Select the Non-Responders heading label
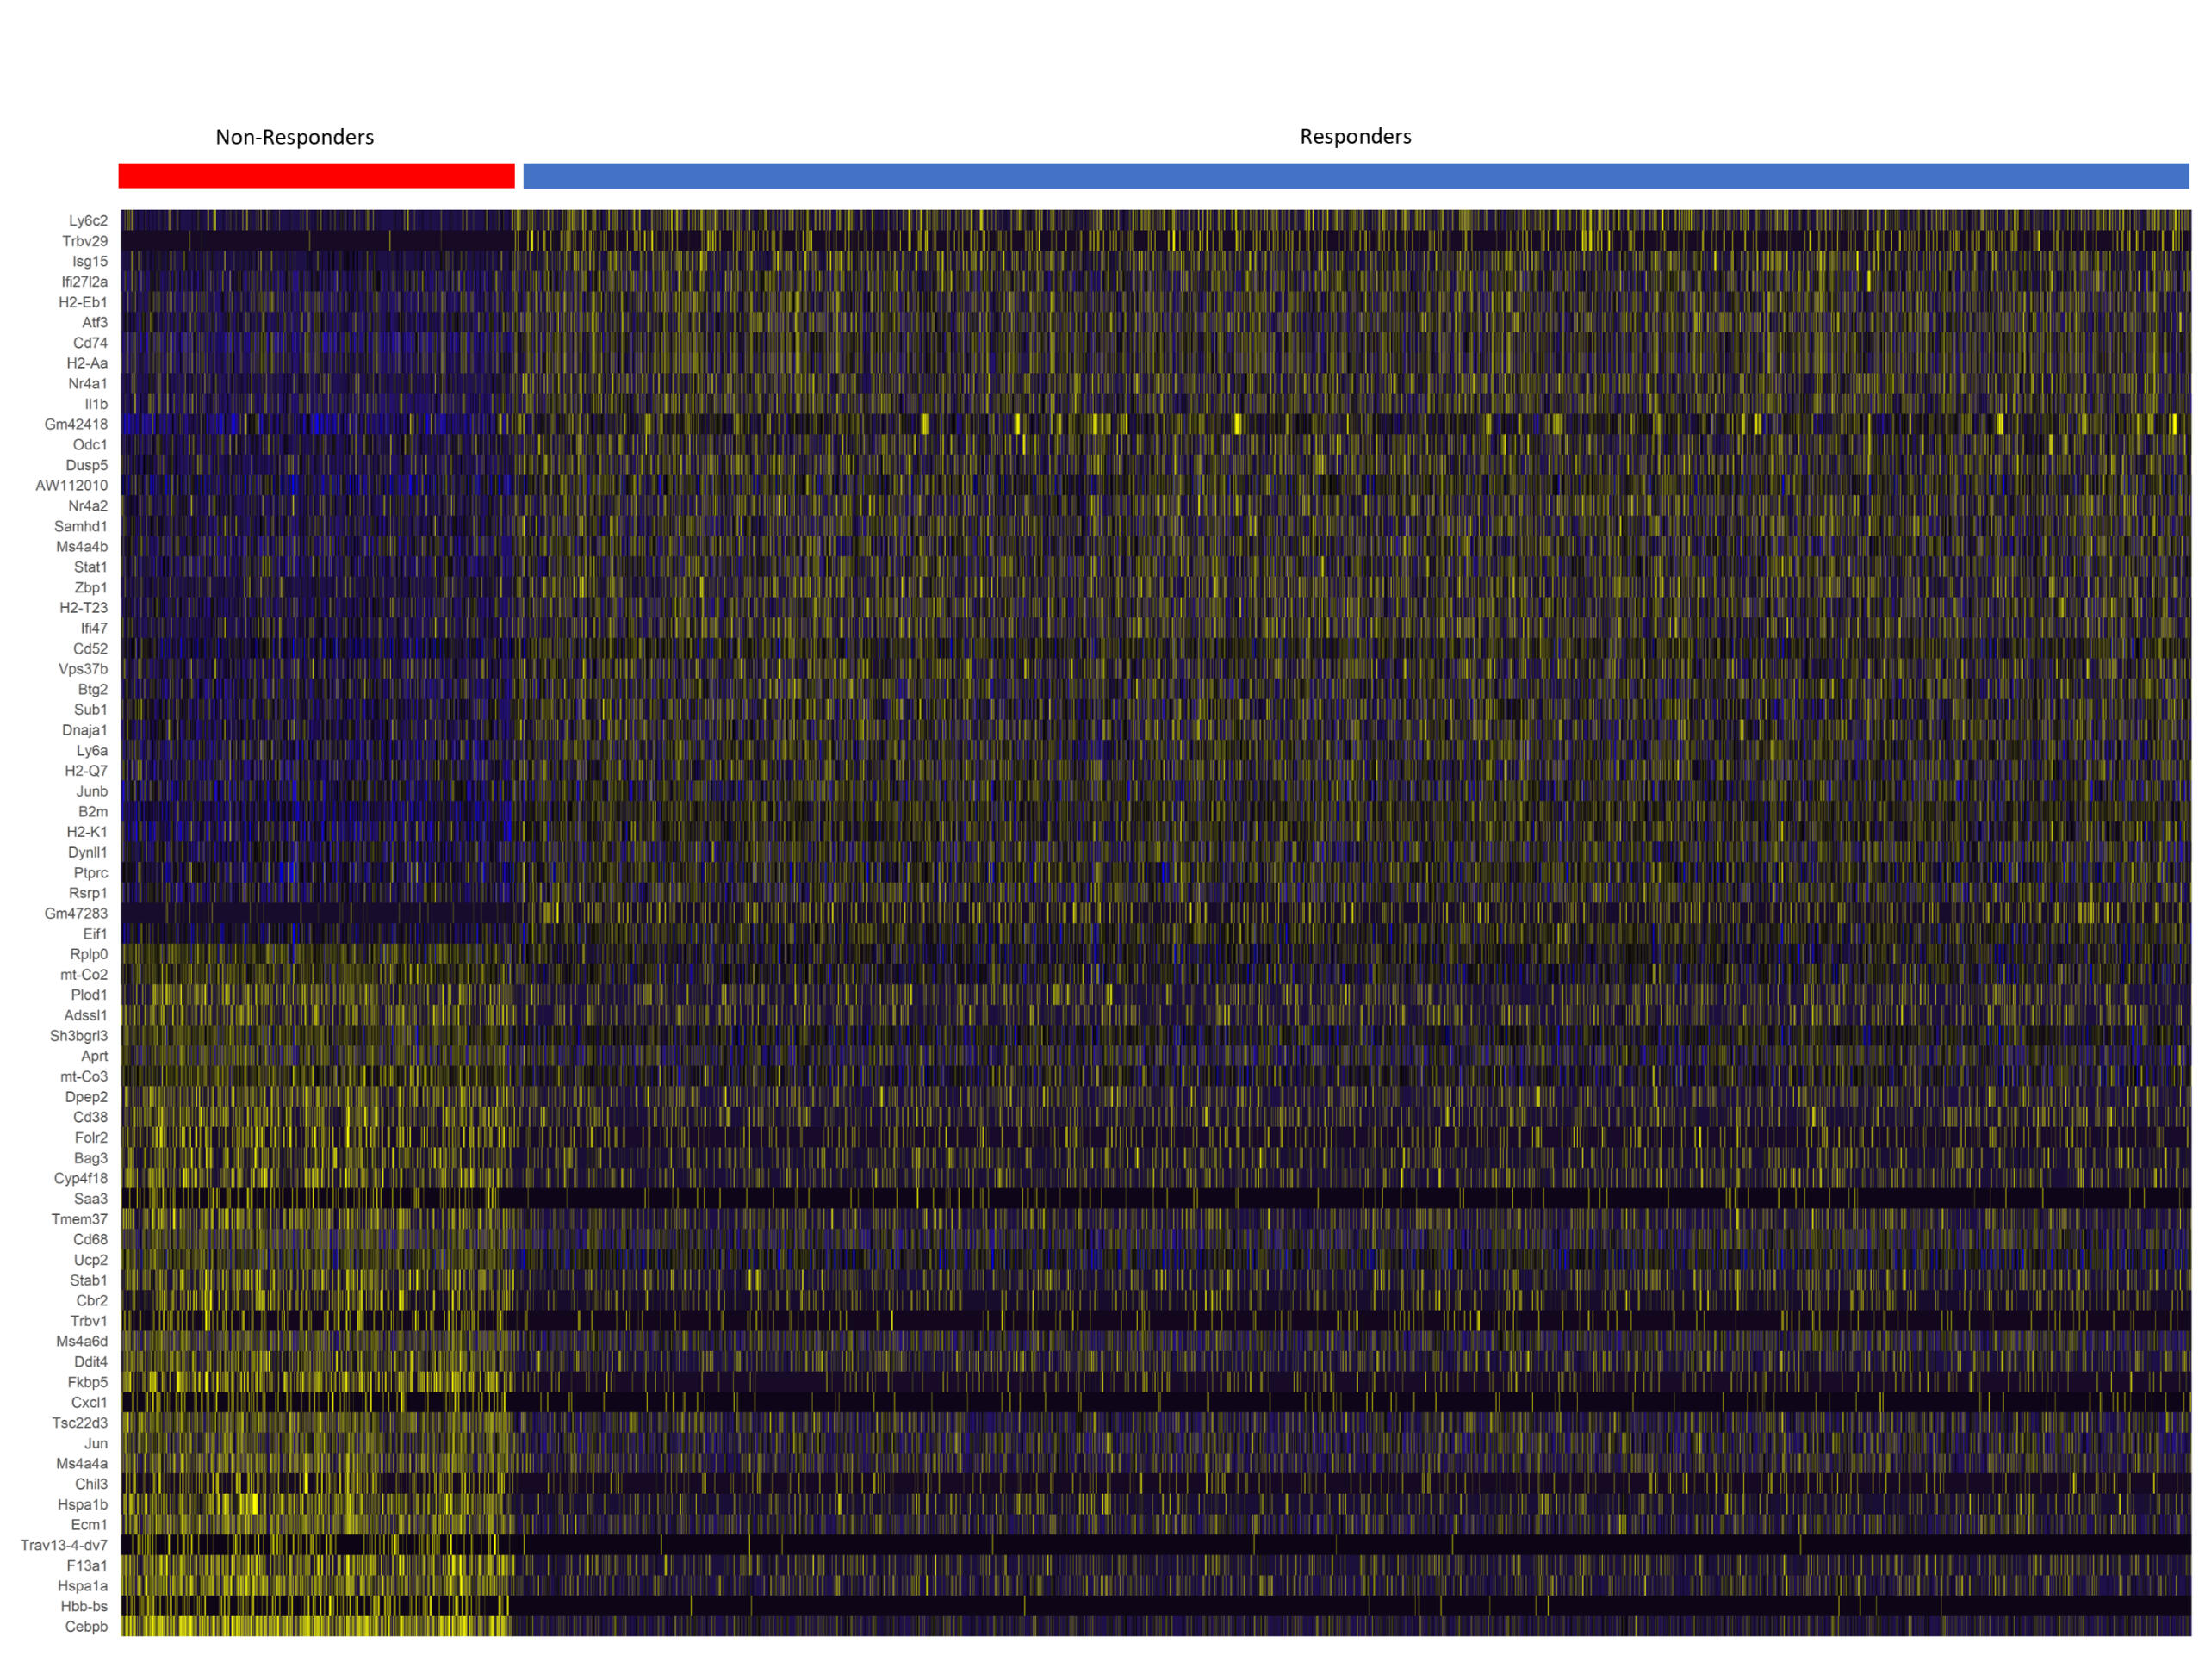 click(294, 137)
